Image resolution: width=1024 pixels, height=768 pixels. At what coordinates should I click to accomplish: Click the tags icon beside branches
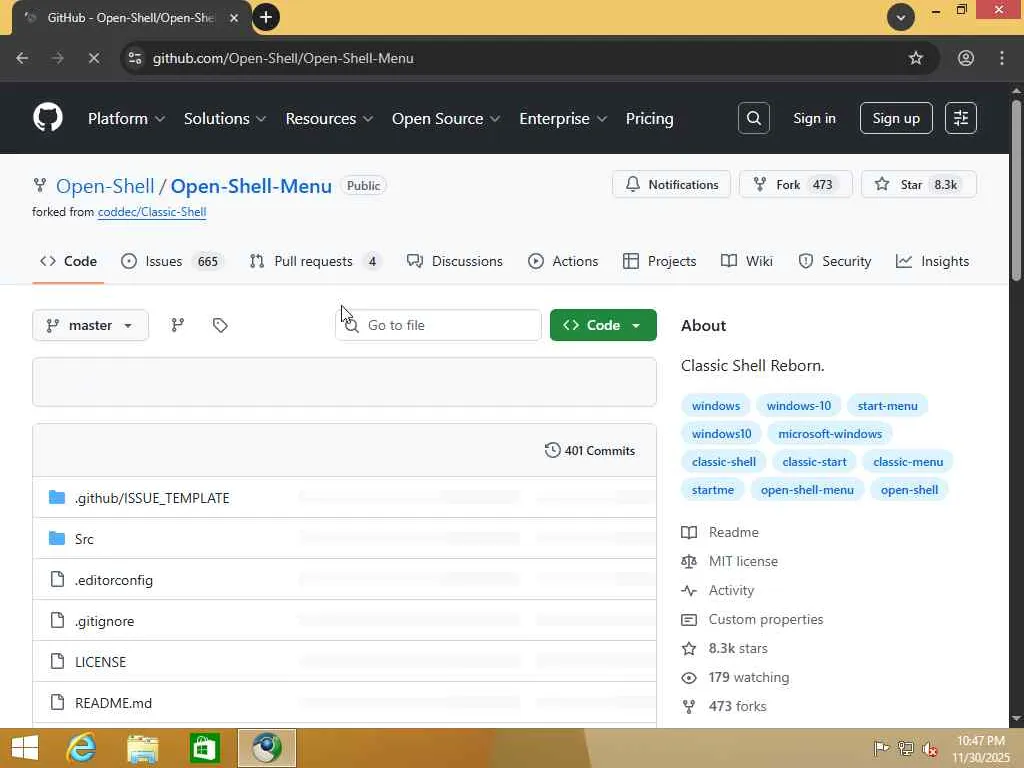click(220, 325)
